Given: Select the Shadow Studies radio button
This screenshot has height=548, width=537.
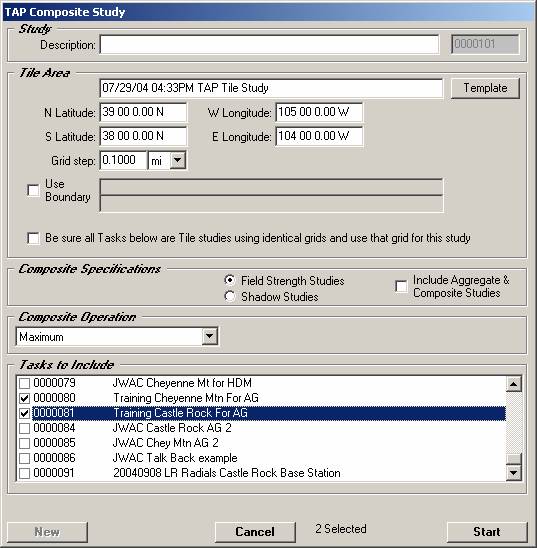Looking at the screenshot, I should [x=230, y=296].
